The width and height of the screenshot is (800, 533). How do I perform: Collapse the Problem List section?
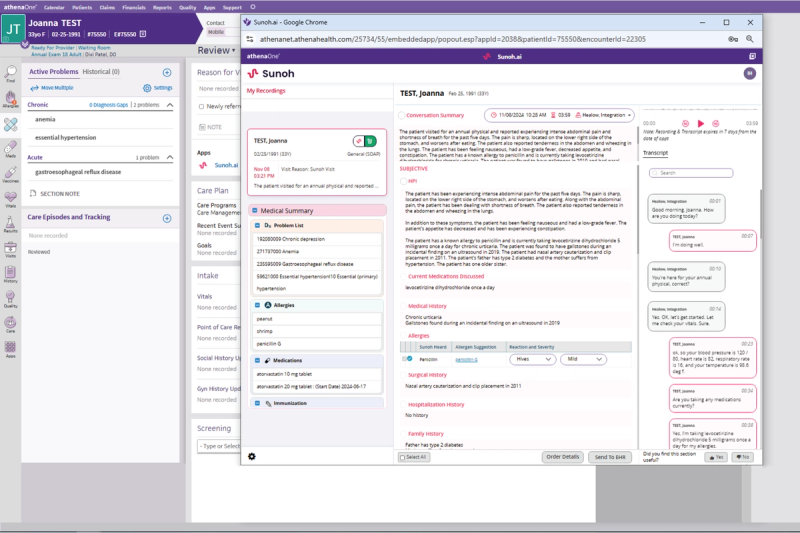click(258, 225)
